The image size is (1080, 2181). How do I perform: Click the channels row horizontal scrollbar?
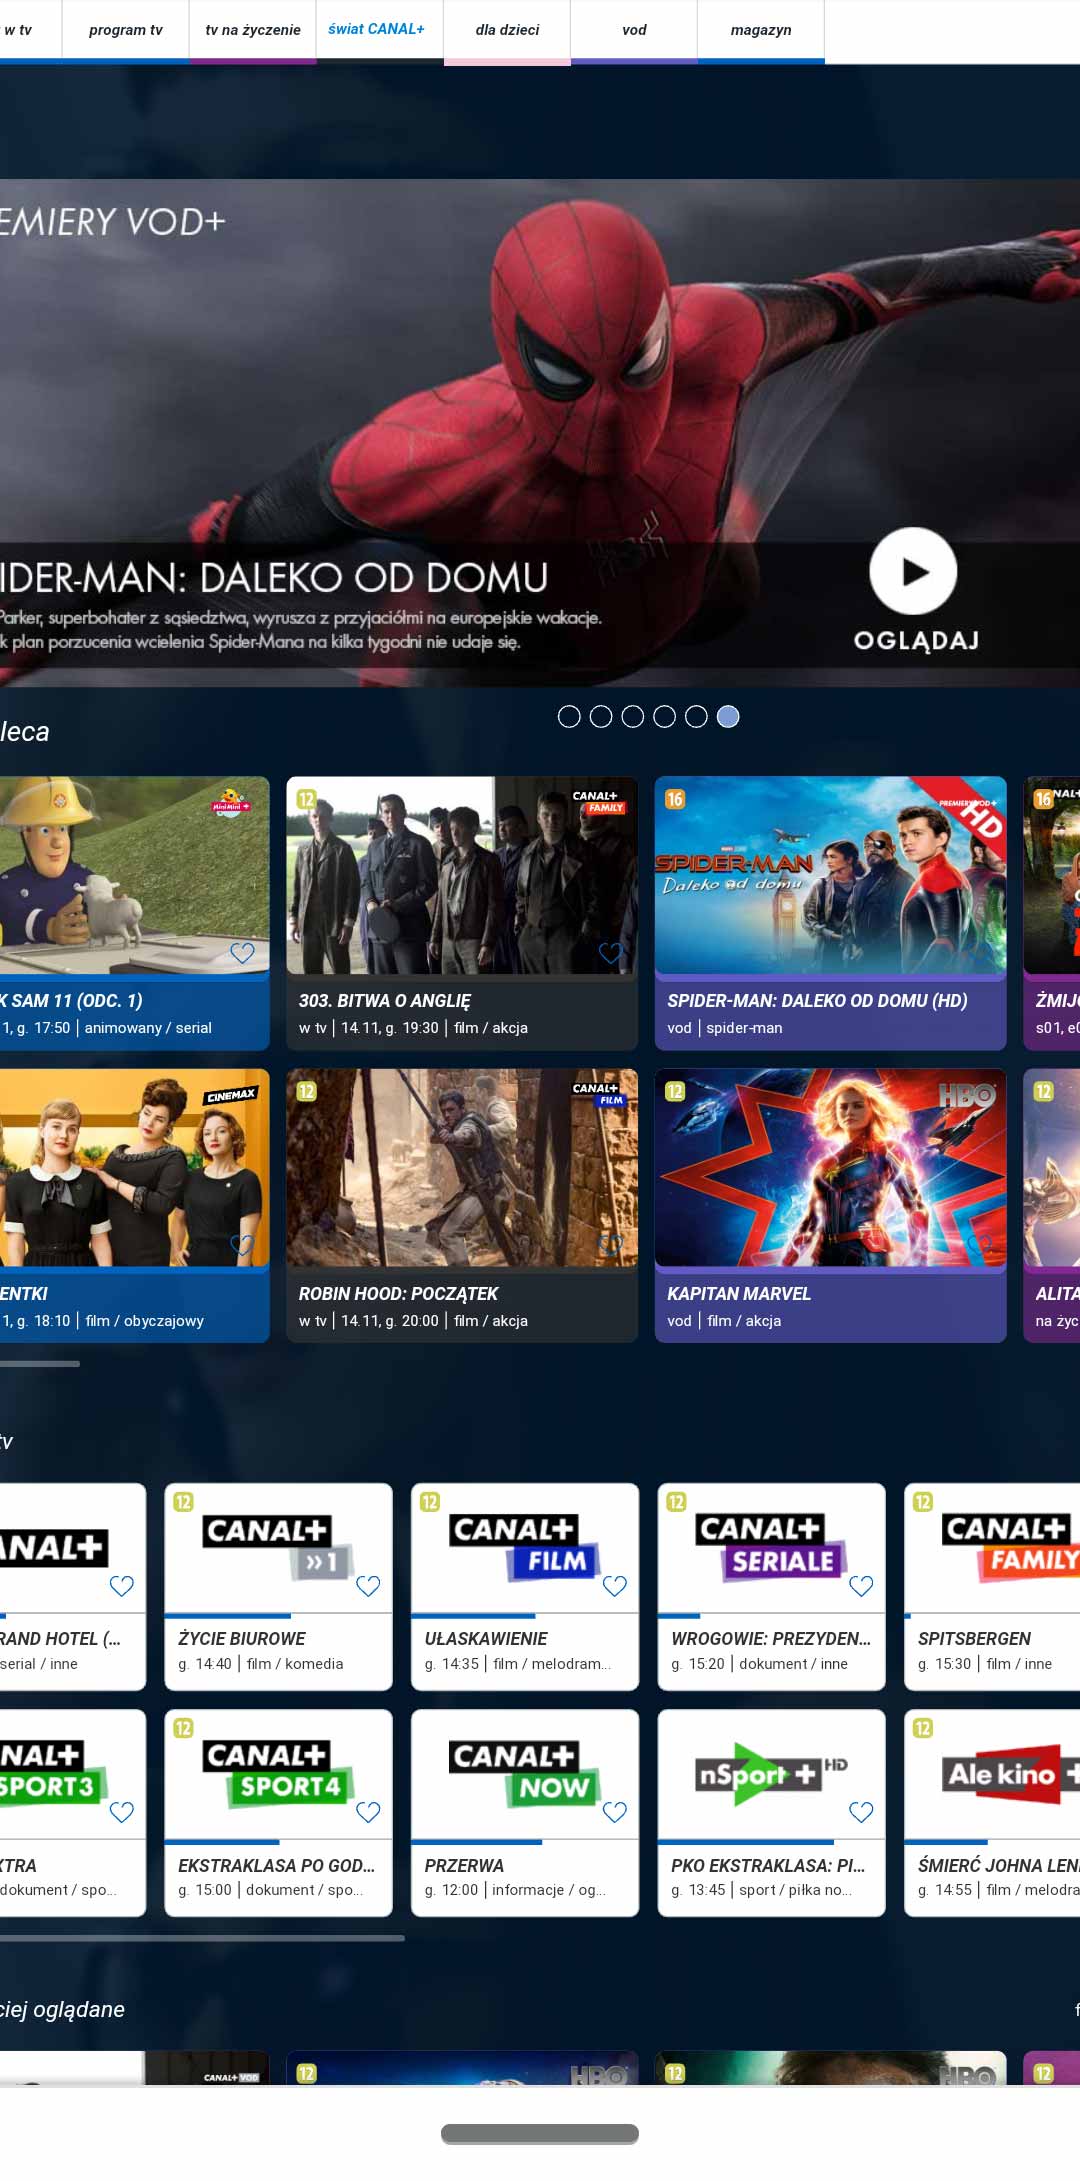click(202, 1937)
